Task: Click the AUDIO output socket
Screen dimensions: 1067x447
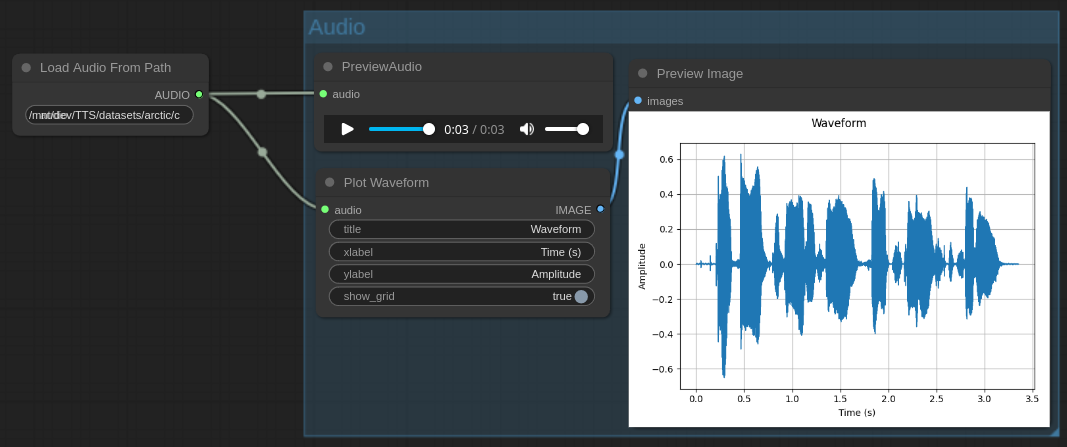Action: pos(199,95)
